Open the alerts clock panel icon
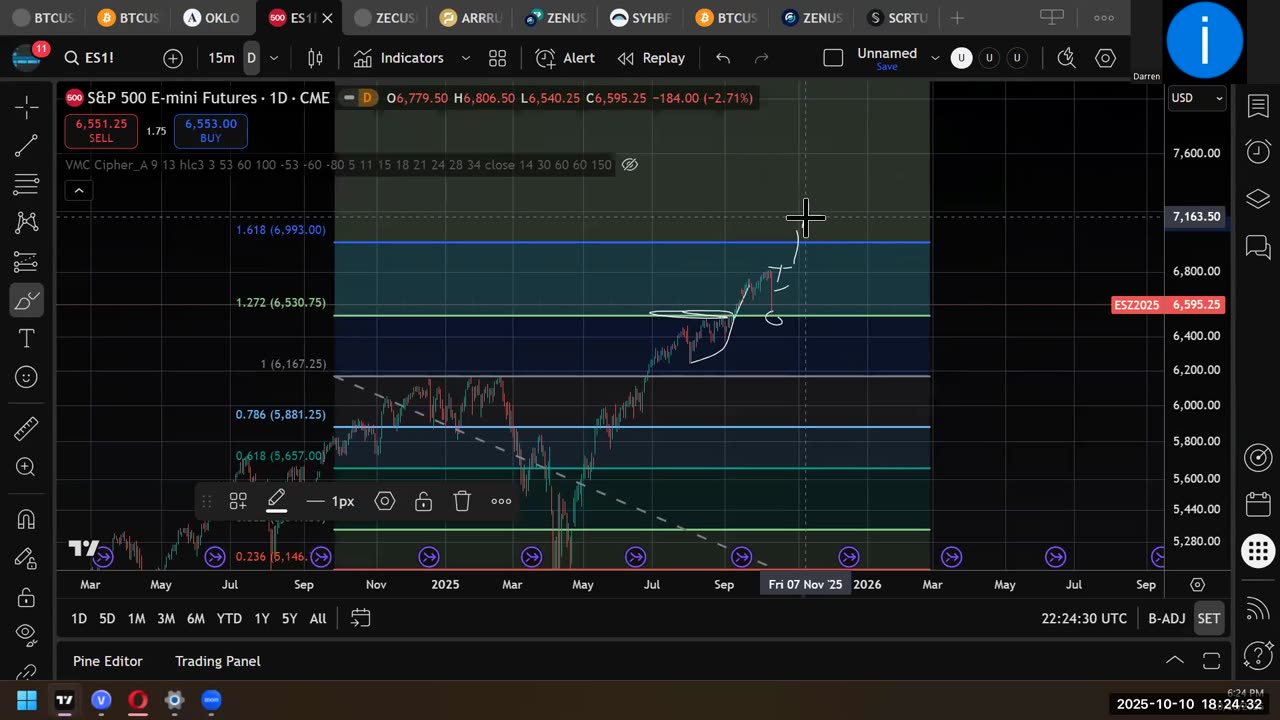 tap(1258, 152)
